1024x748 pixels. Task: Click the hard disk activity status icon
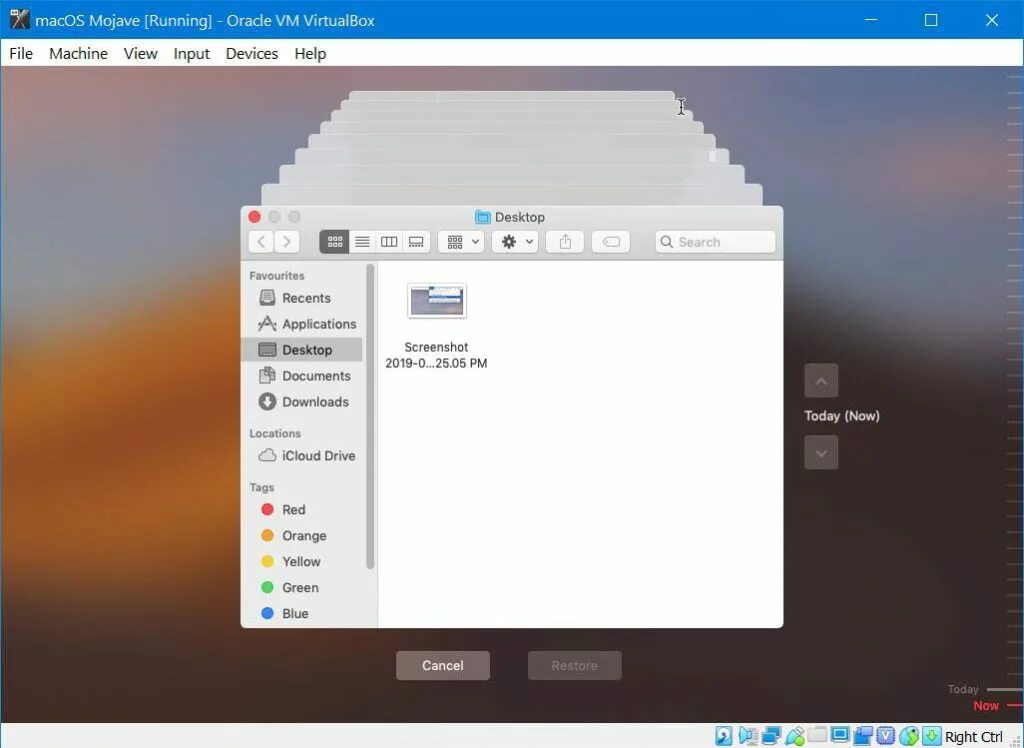click(x=724, y=736)
